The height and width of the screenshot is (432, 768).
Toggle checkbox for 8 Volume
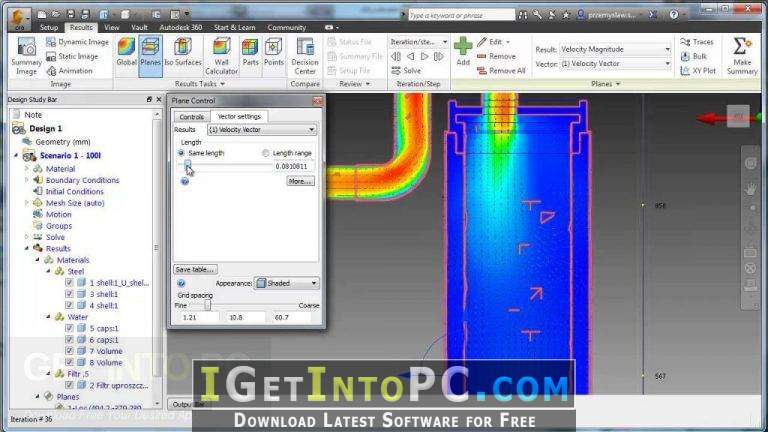click(69, 362)
